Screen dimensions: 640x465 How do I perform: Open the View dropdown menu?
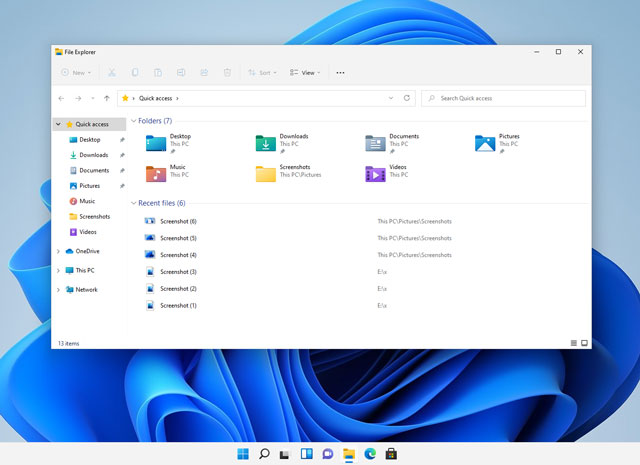click(305, 73)
